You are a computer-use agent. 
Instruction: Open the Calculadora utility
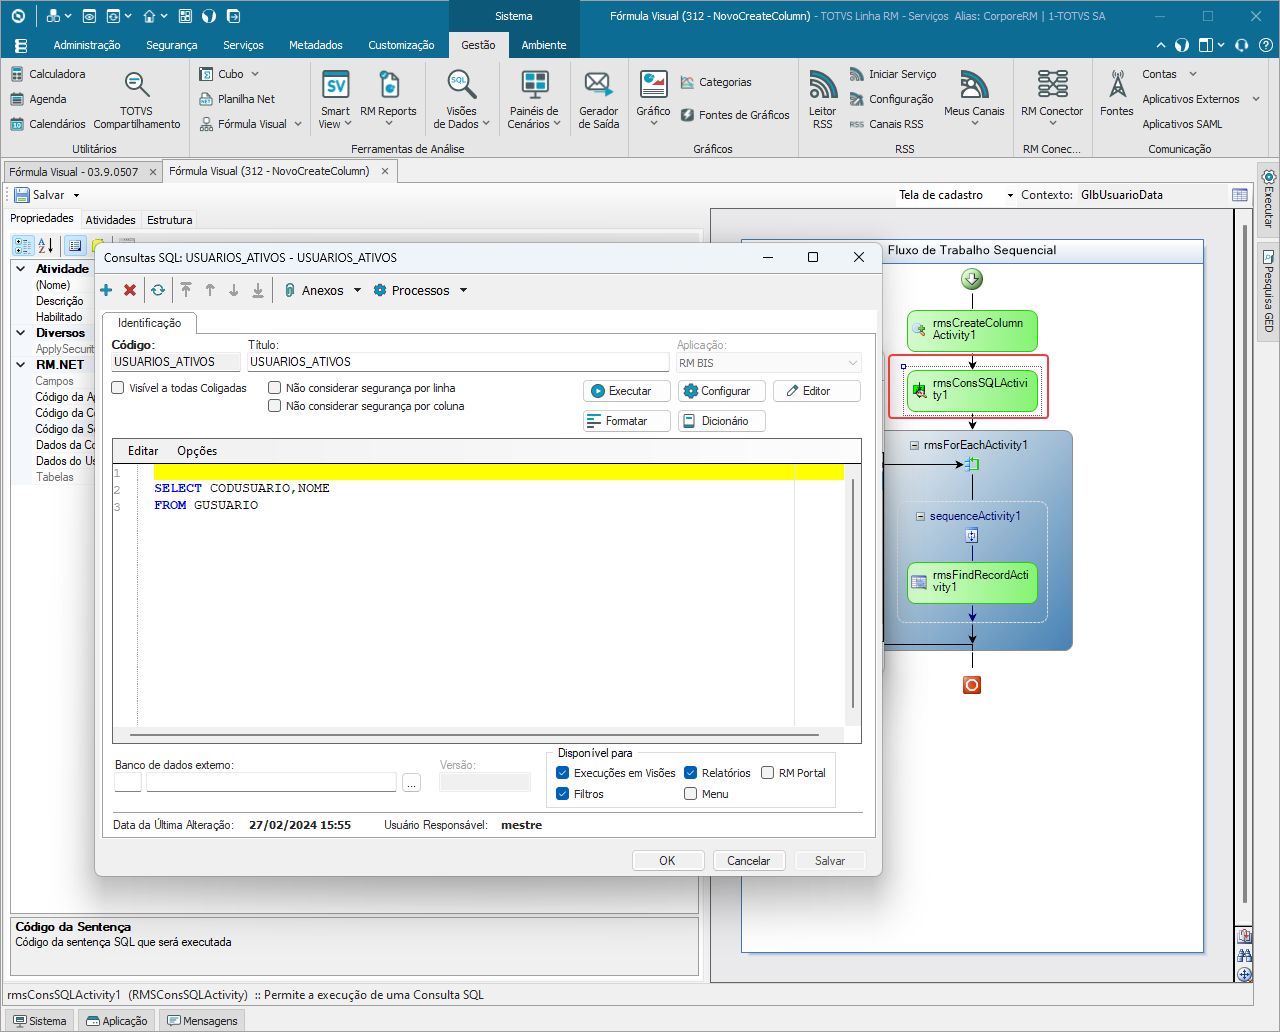(x=48, y=74)
